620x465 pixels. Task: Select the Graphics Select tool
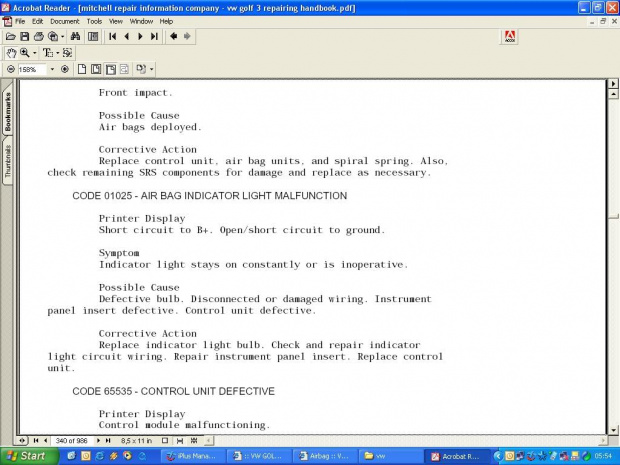pyautogui.click(x=67, y=53)
